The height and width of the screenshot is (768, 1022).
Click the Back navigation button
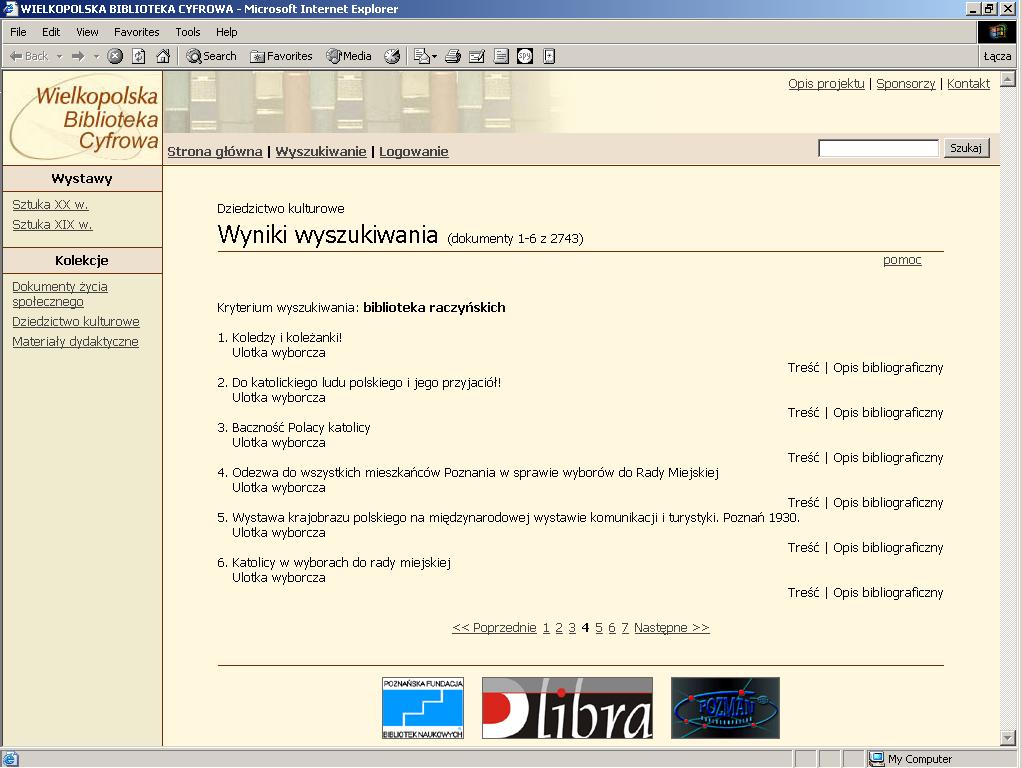coord(29,57)
